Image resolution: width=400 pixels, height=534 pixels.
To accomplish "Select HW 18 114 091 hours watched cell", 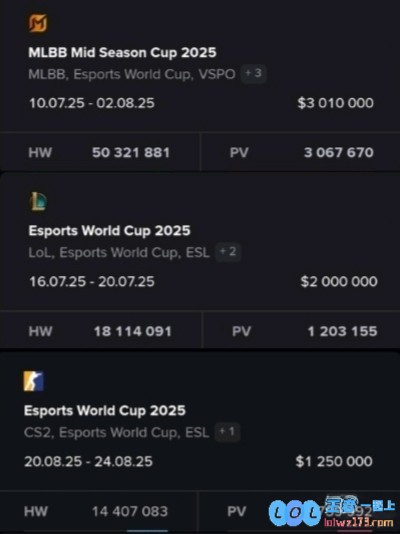I will [x=101, y=331].
